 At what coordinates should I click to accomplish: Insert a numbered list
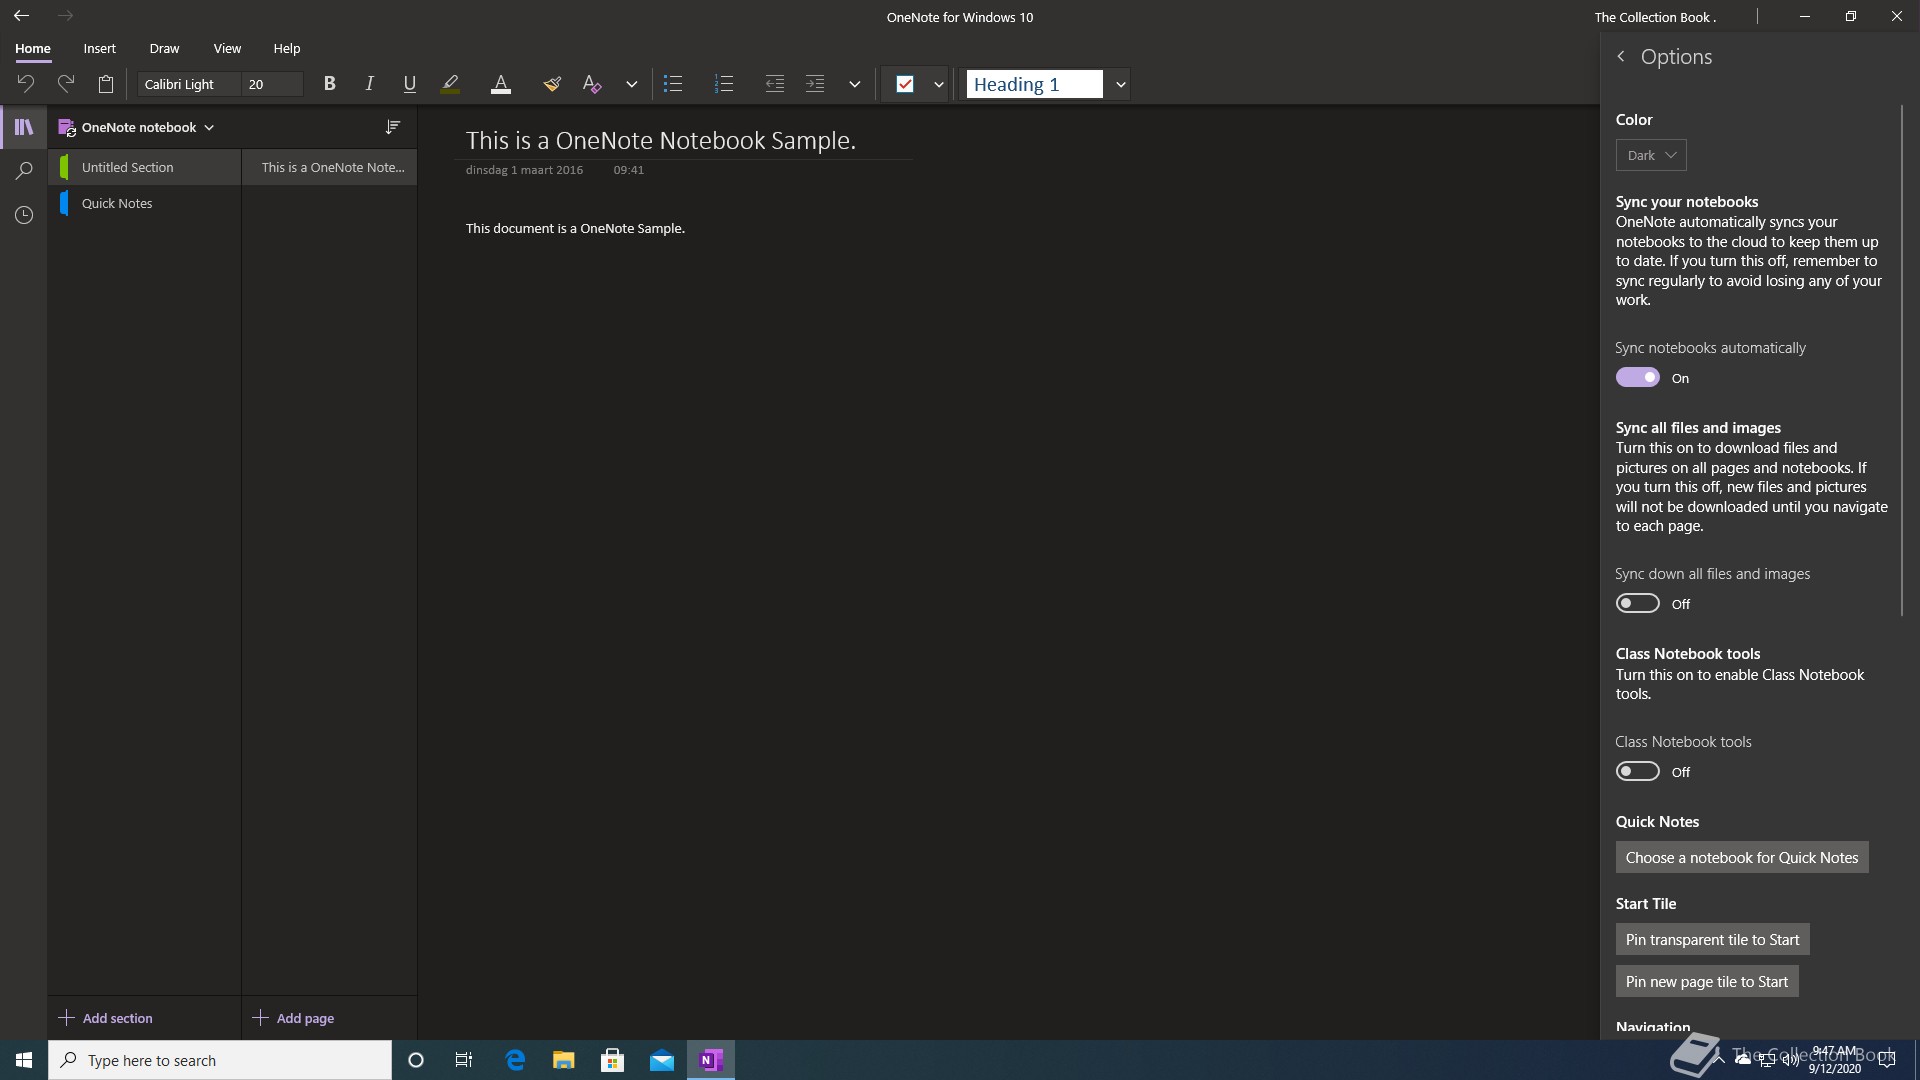pyautogui.click(x=724, y=84)
